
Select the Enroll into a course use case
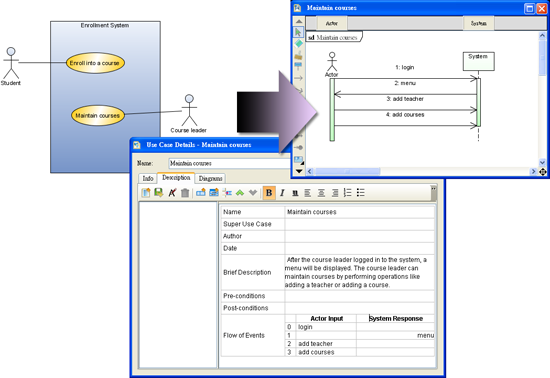click(95, 63)
